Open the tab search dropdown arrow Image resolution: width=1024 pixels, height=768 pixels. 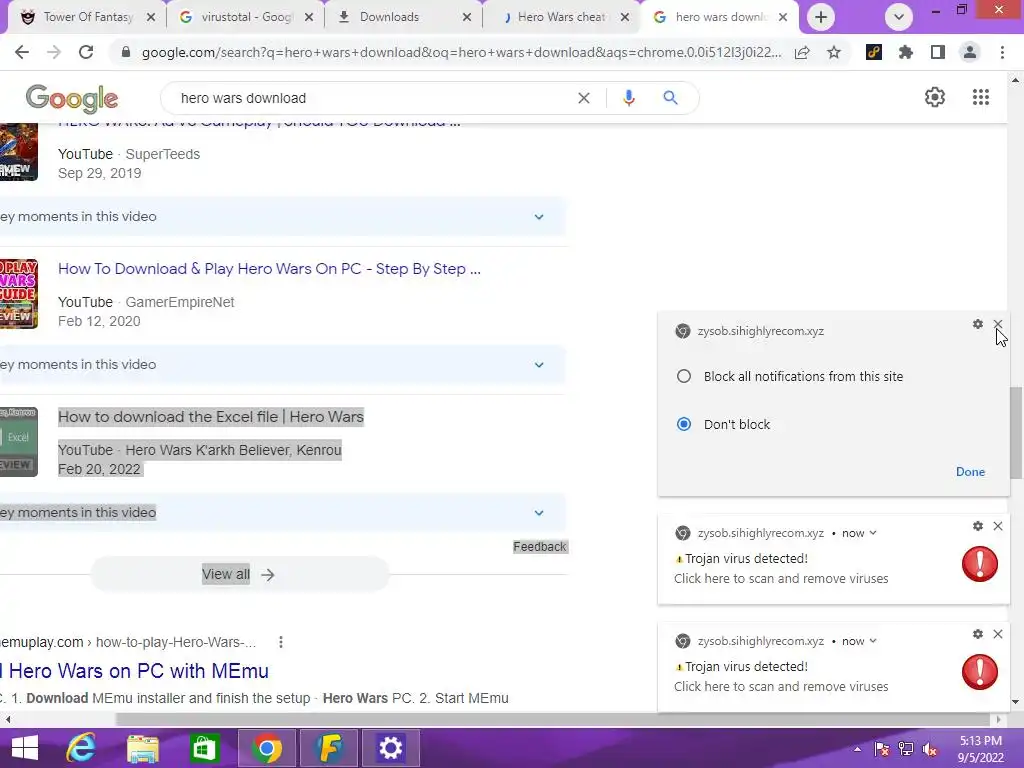[x=899, y=17]
